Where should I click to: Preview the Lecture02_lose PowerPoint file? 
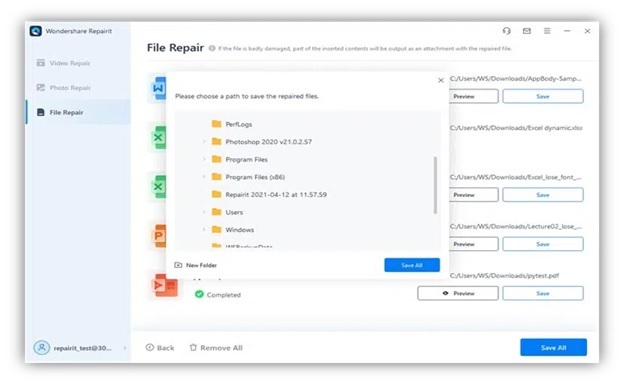(473, 244)
